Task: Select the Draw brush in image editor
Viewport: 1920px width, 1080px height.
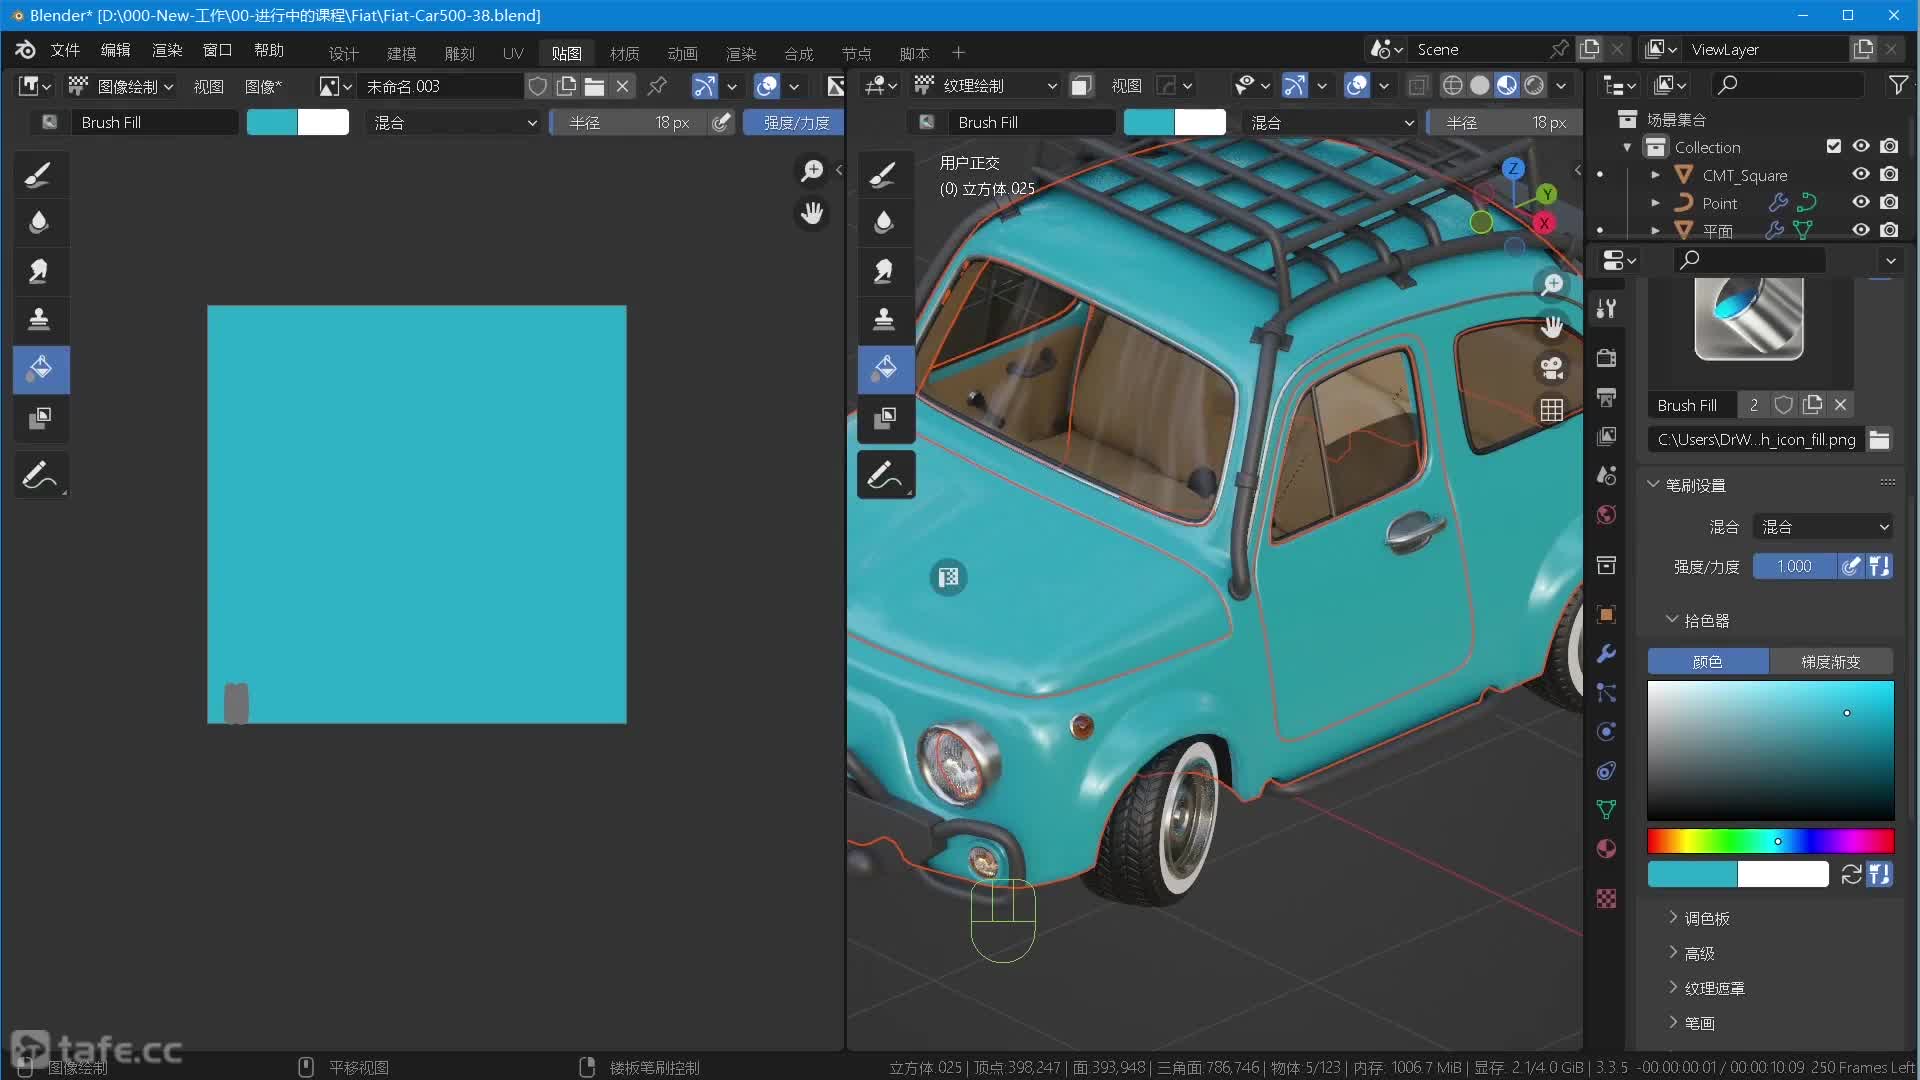Action: click(x=40, y=174)
